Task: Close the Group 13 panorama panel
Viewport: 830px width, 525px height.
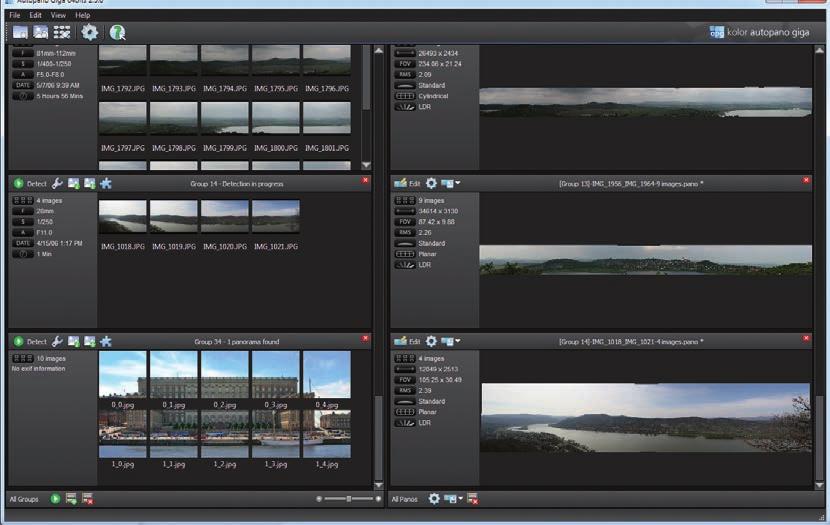Action: 806,180
